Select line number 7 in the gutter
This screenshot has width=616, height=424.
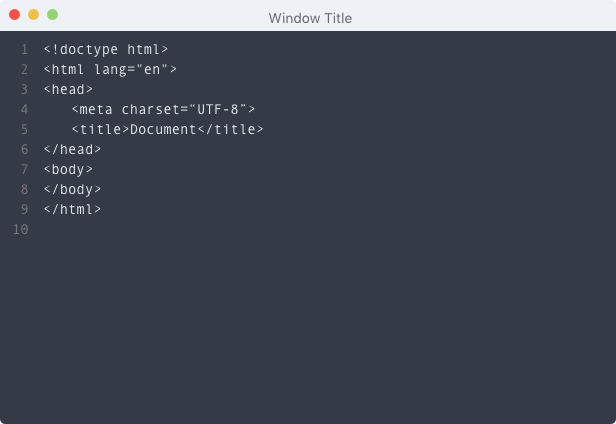24,169
